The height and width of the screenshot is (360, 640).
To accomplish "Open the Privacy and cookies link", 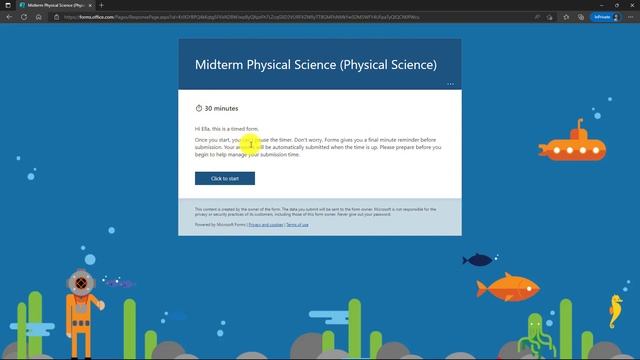I will (x=266, y=224).
